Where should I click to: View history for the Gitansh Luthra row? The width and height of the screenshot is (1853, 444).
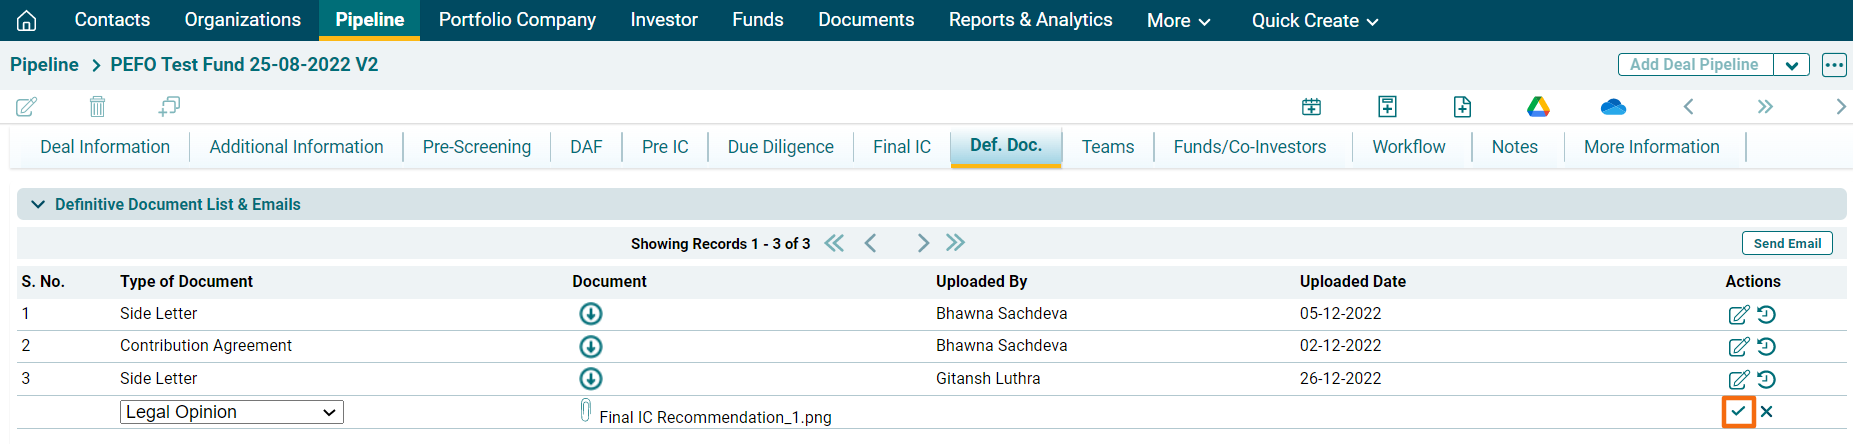[x=1767, y=379]
